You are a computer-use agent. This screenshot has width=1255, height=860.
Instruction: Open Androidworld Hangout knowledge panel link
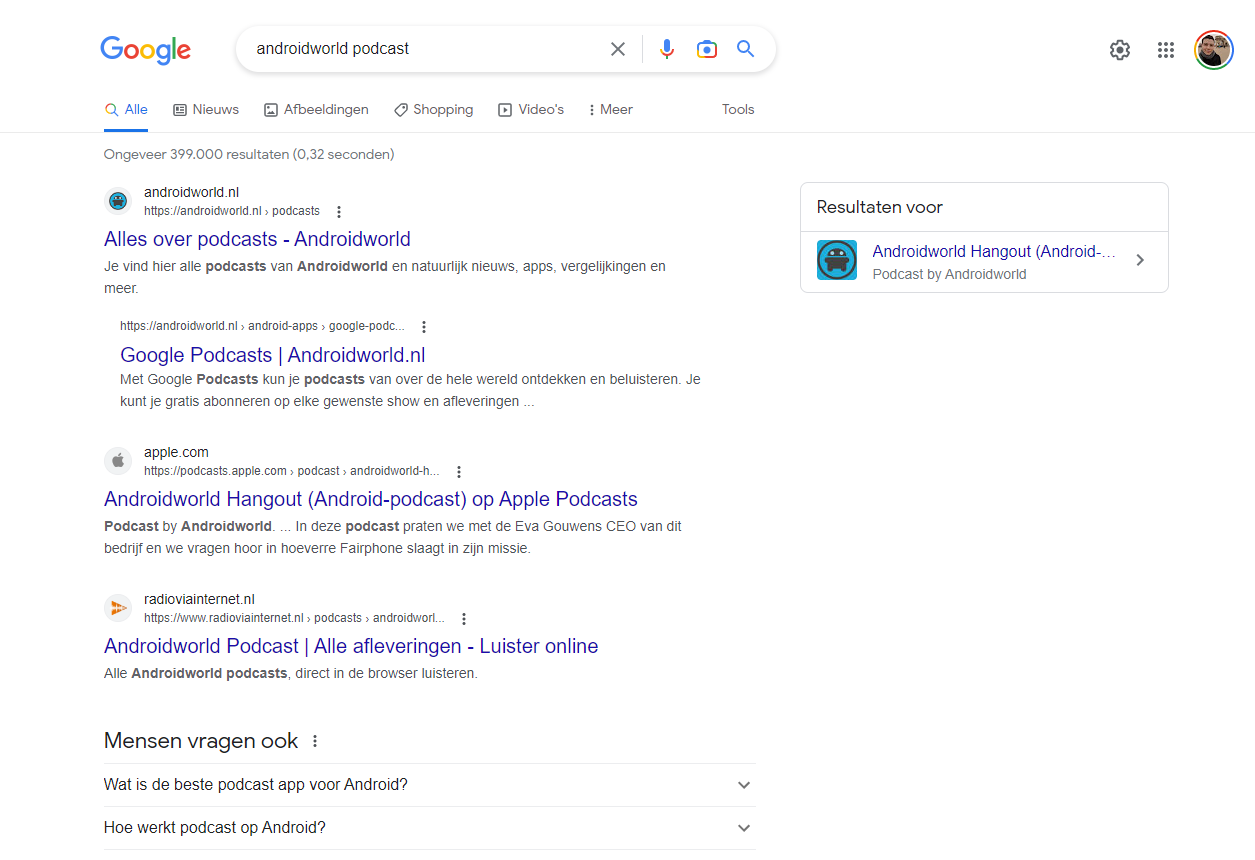[994, 252]
